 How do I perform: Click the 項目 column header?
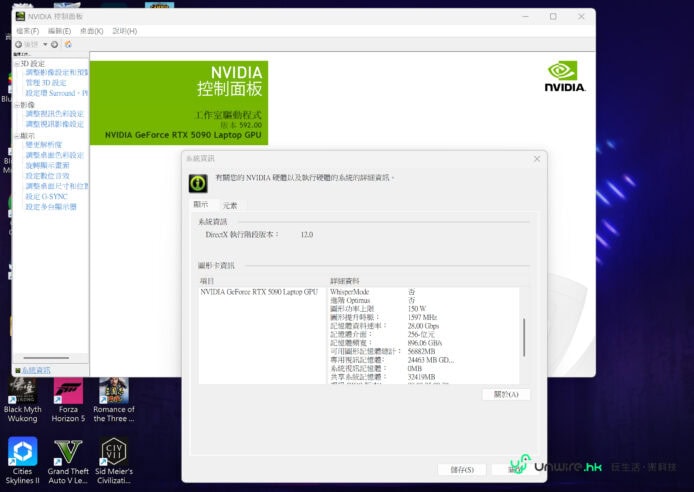coord(207,281)
